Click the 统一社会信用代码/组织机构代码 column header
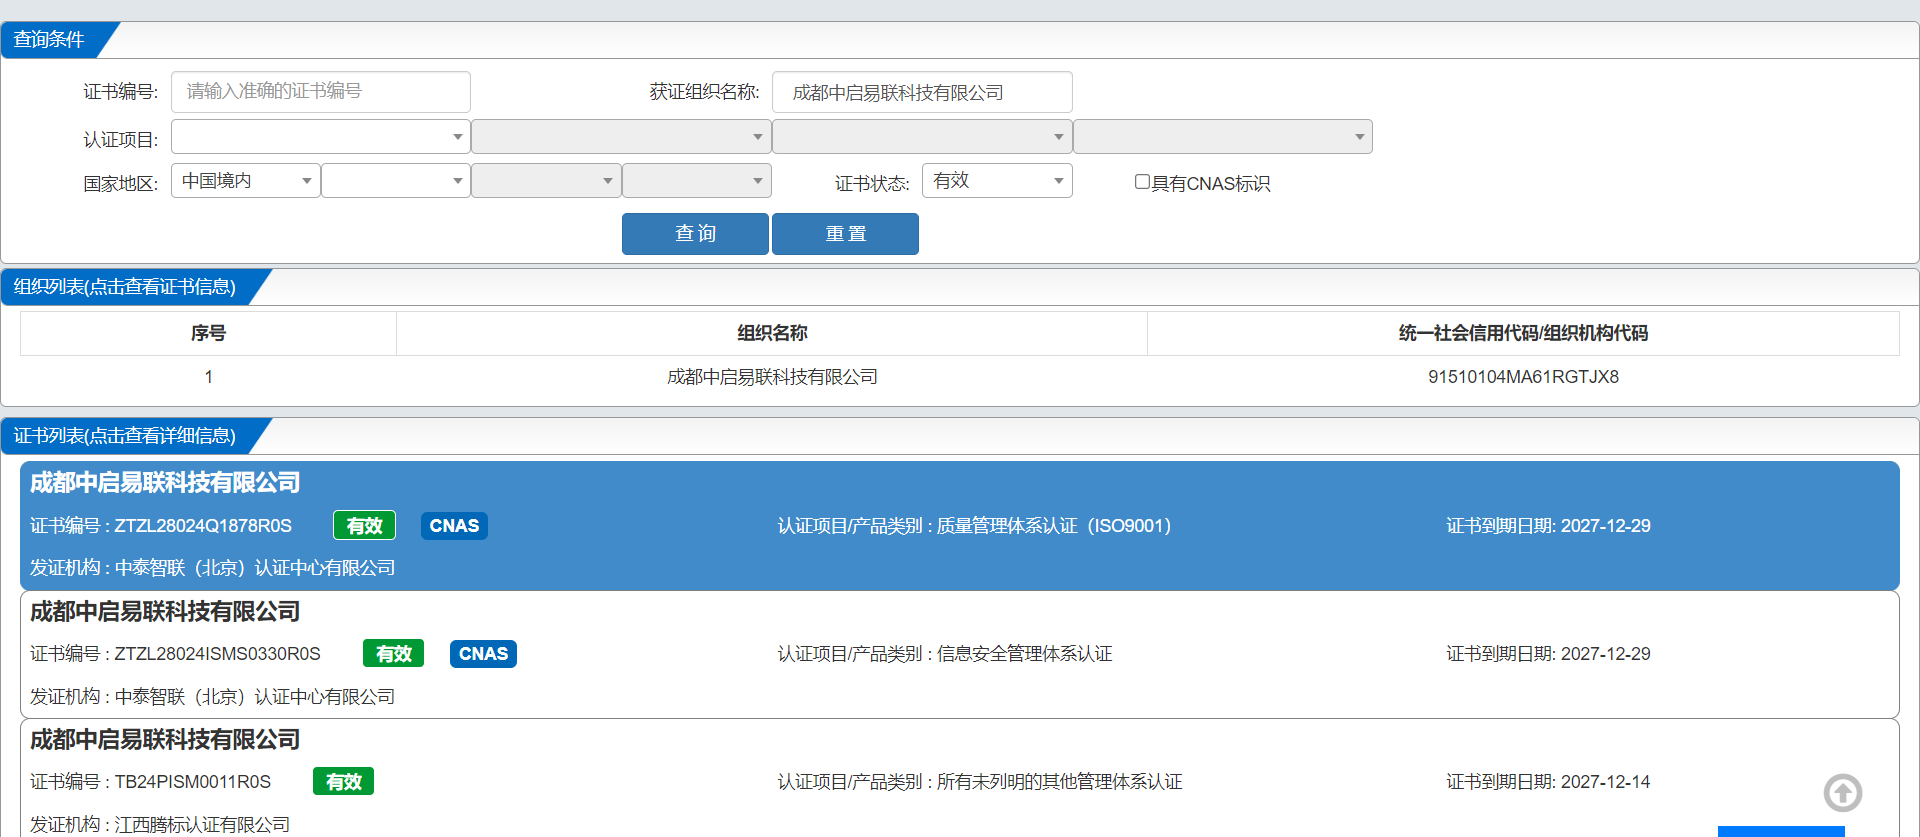The height and width of the screenshot is (837, 1920). (x=1523, y=333)
